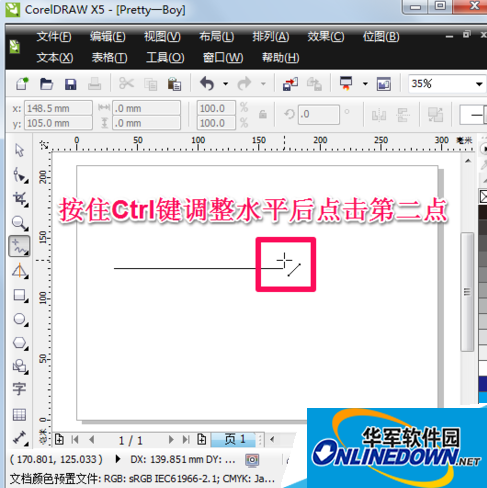Screen dimensions: 487x488
Task: Select the Freehand drawing tool
Action: pyautogui.click(x=19, y=246)
